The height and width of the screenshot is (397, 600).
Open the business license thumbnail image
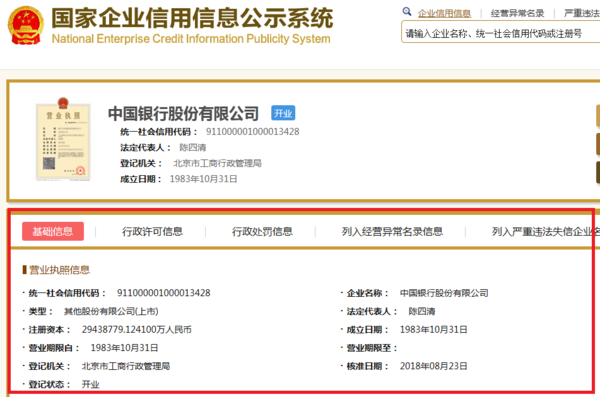(63, 139)
